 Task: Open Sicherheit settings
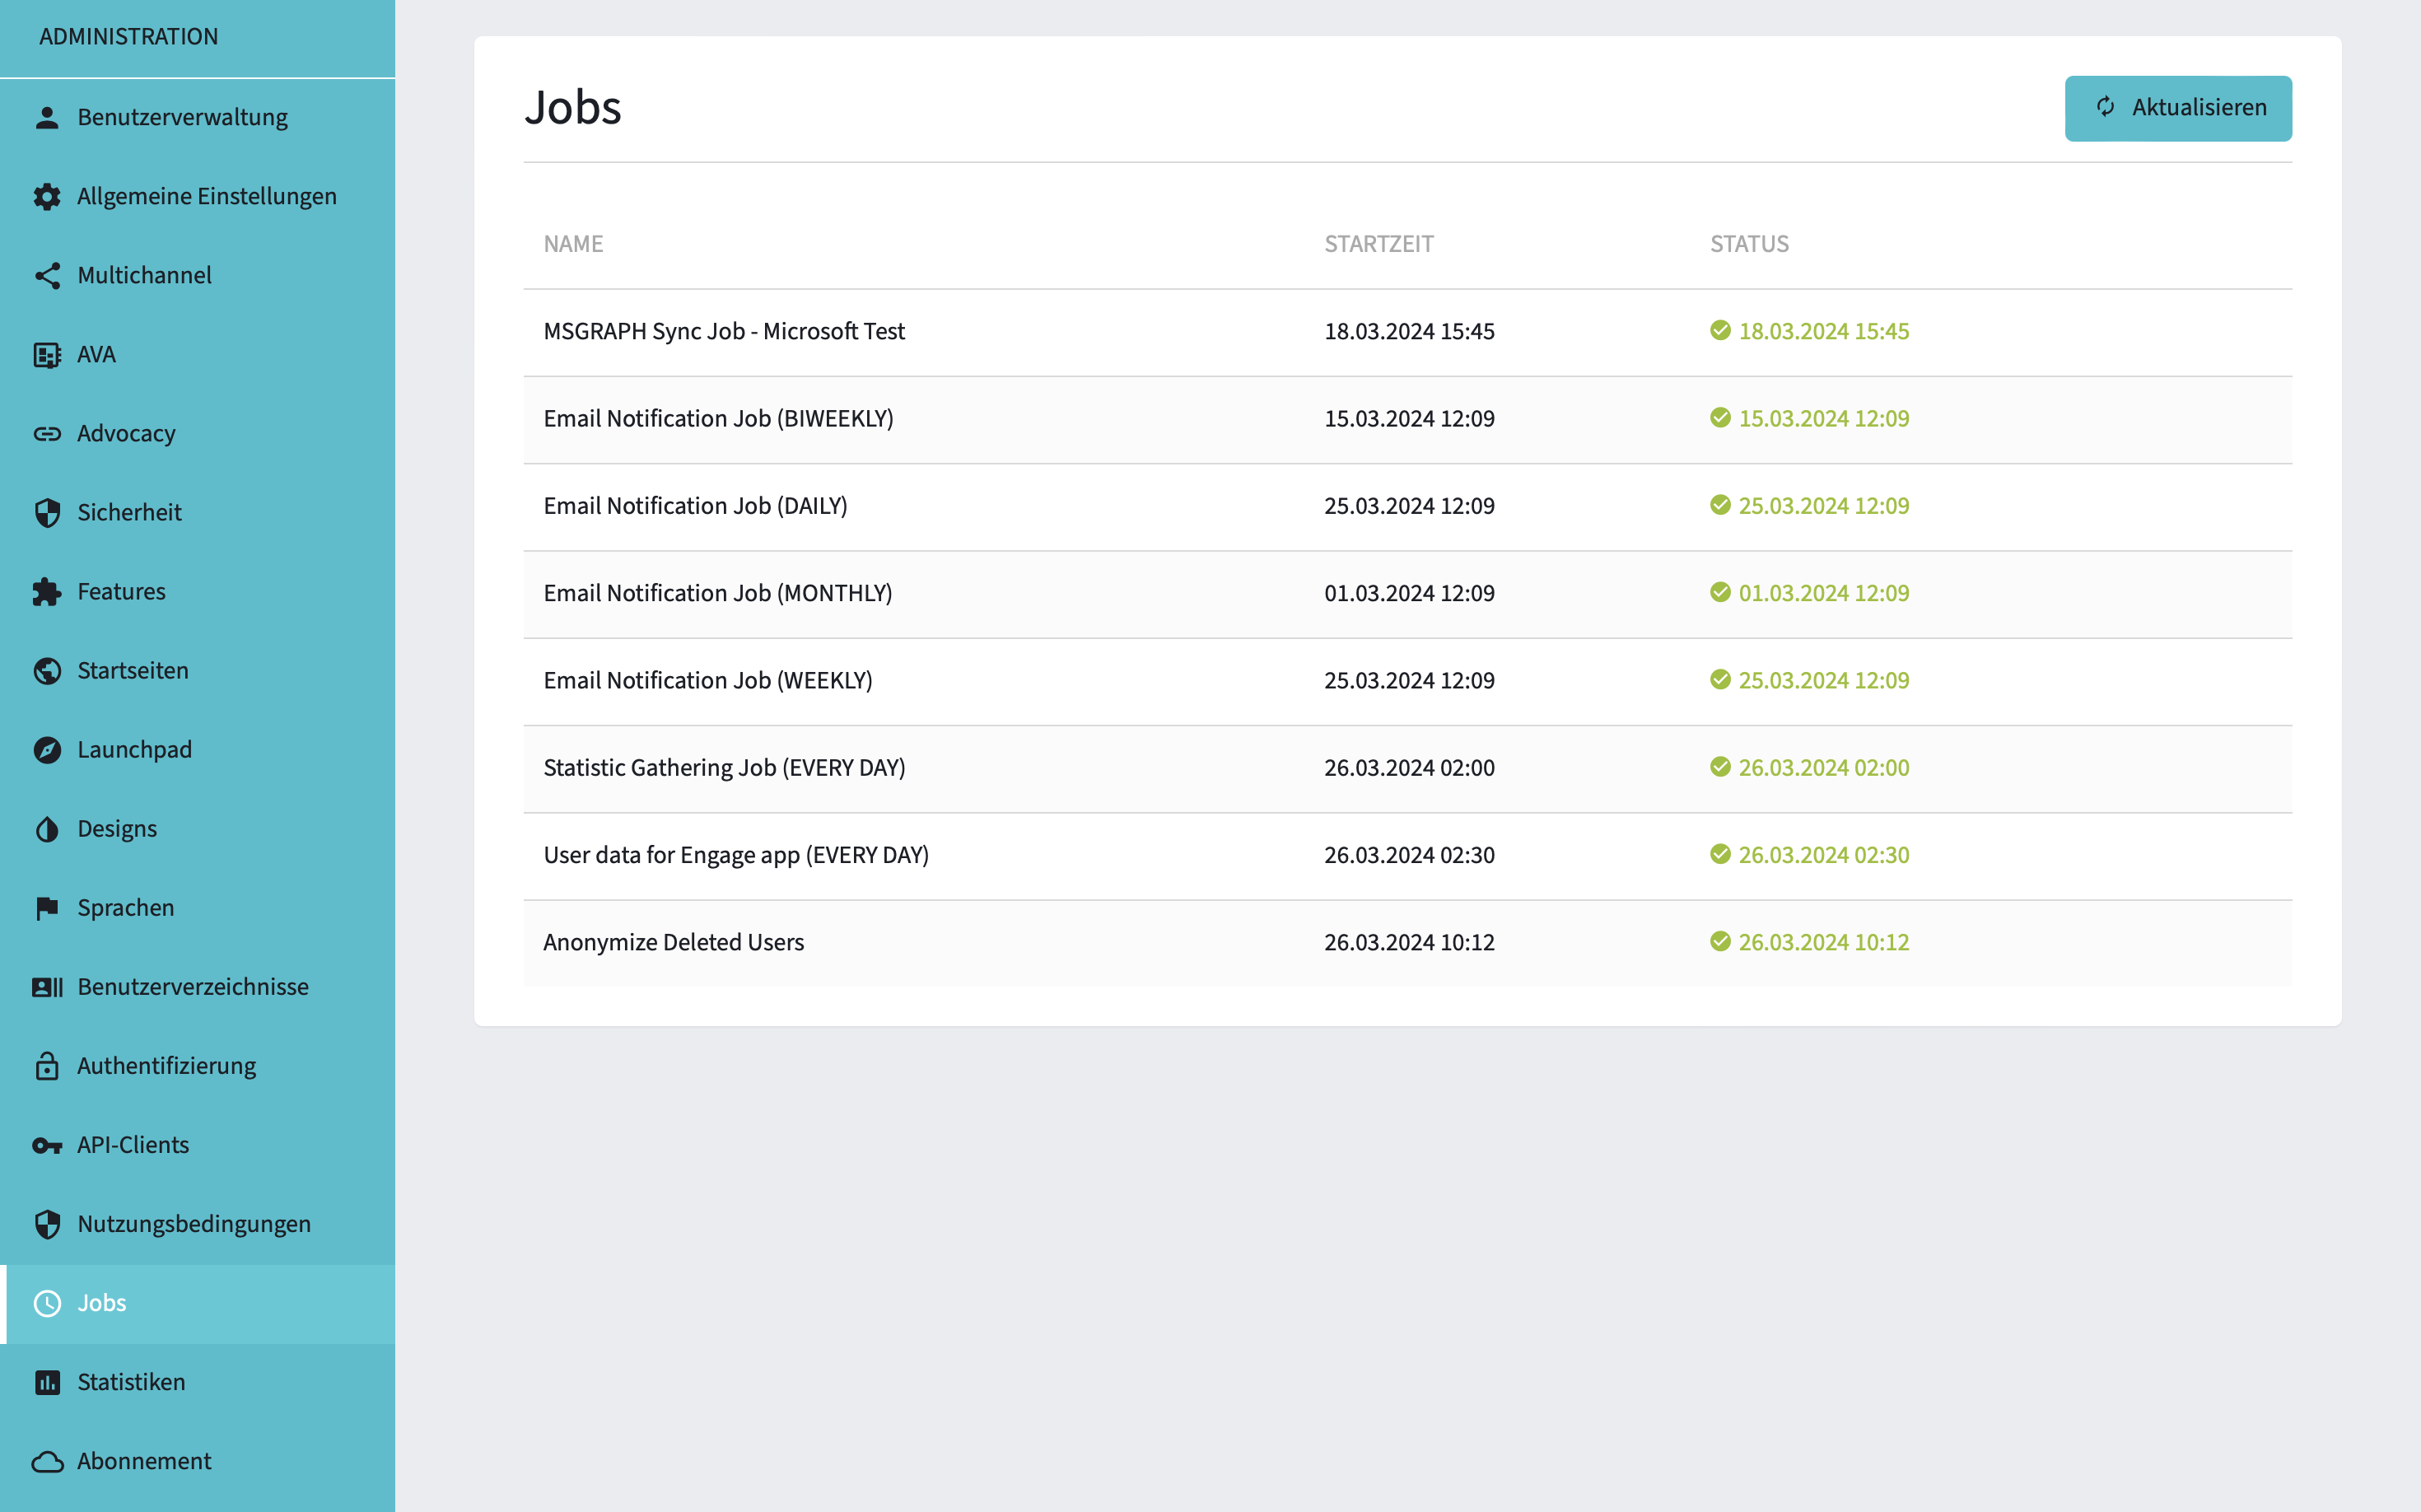coord(198,513)
